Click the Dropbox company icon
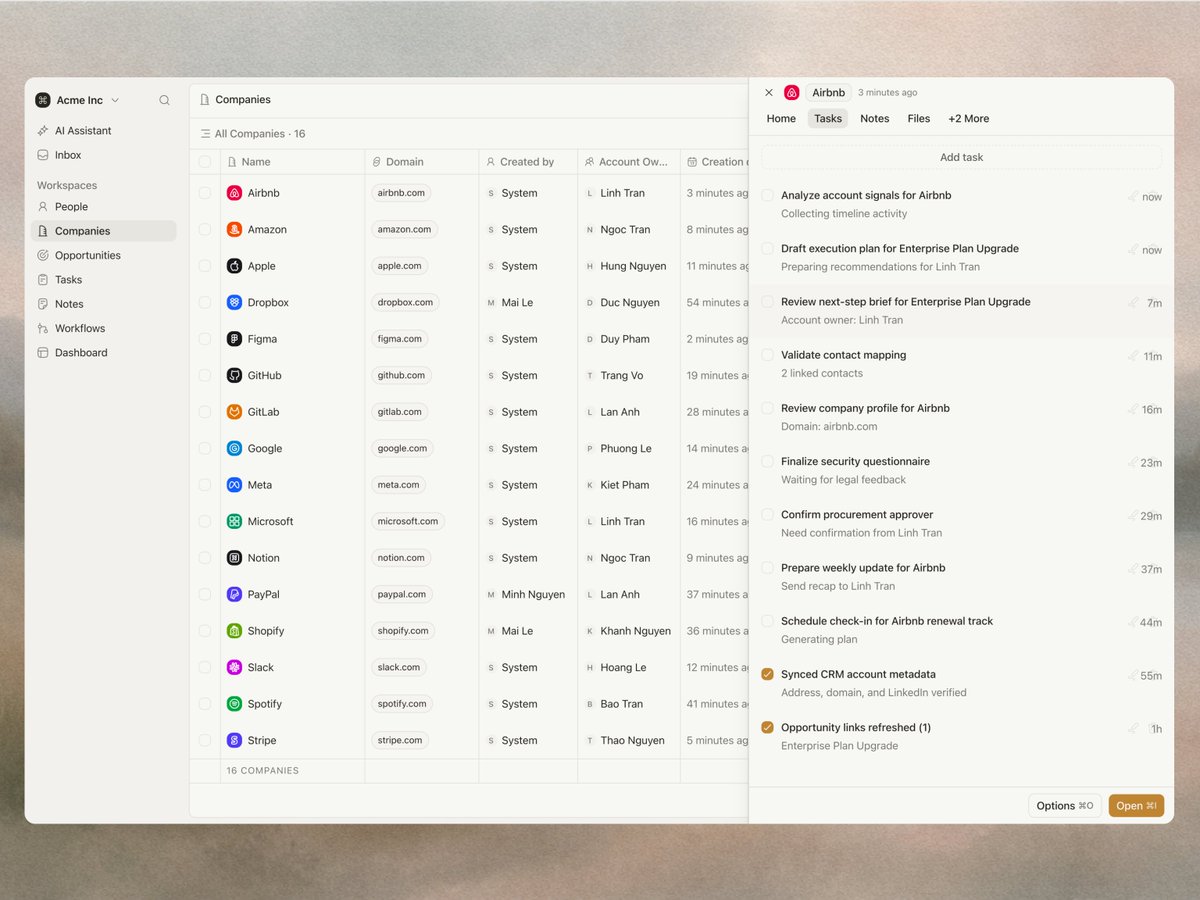Viewport: 1200px width, 900px height. [234, 303]
